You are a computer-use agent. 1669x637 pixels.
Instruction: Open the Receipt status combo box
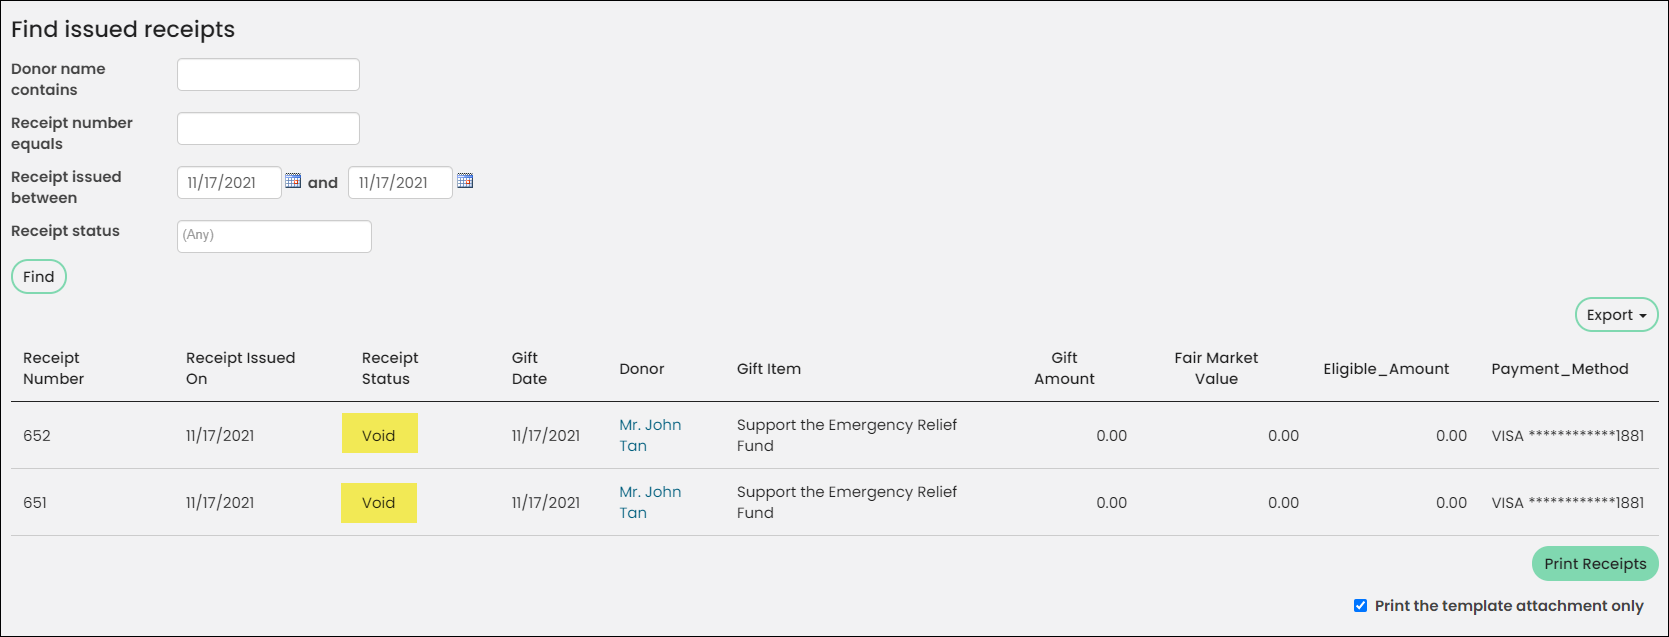point(274,236)
